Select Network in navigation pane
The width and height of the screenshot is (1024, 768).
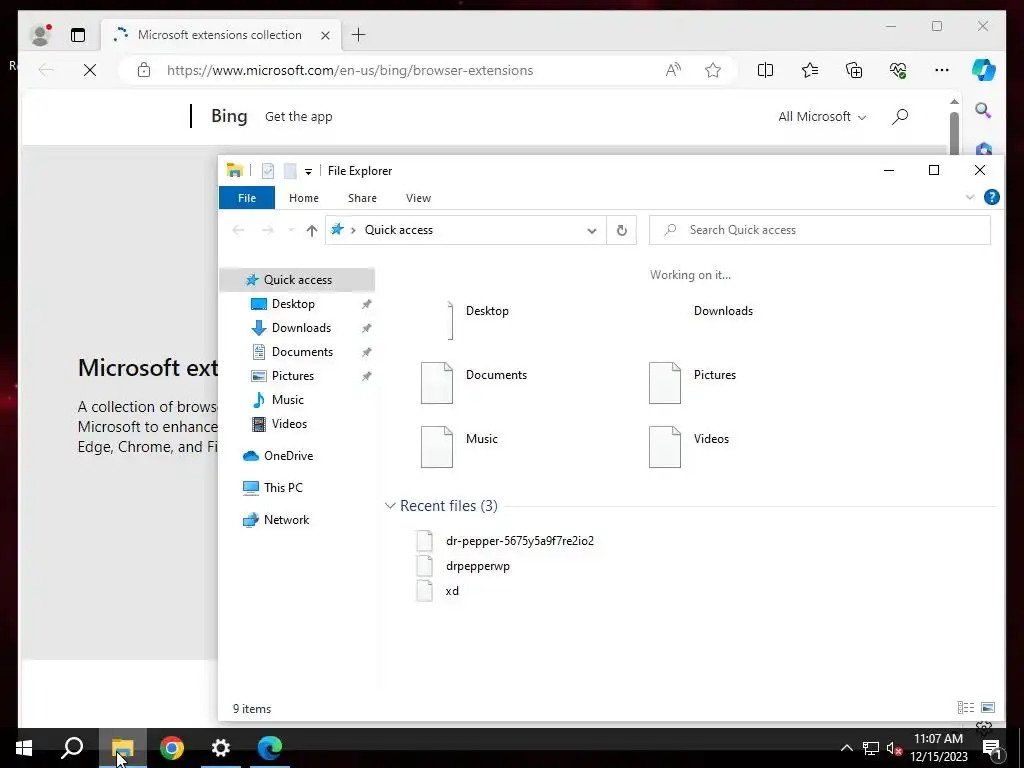tap(286, 520)
